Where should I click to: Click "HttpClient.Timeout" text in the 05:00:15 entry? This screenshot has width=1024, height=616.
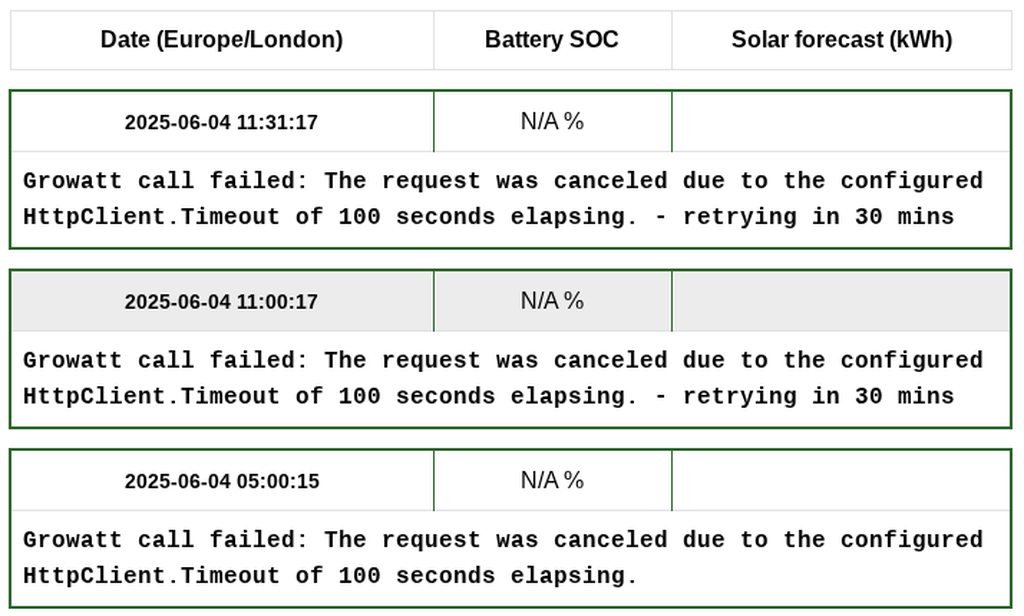151,576
